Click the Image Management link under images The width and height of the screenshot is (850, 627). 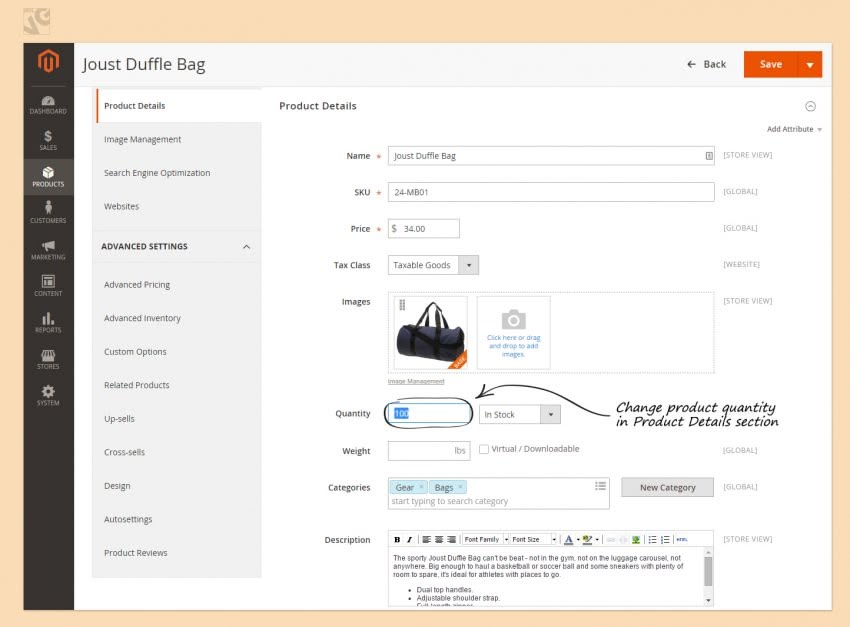[x=416, y=382]
